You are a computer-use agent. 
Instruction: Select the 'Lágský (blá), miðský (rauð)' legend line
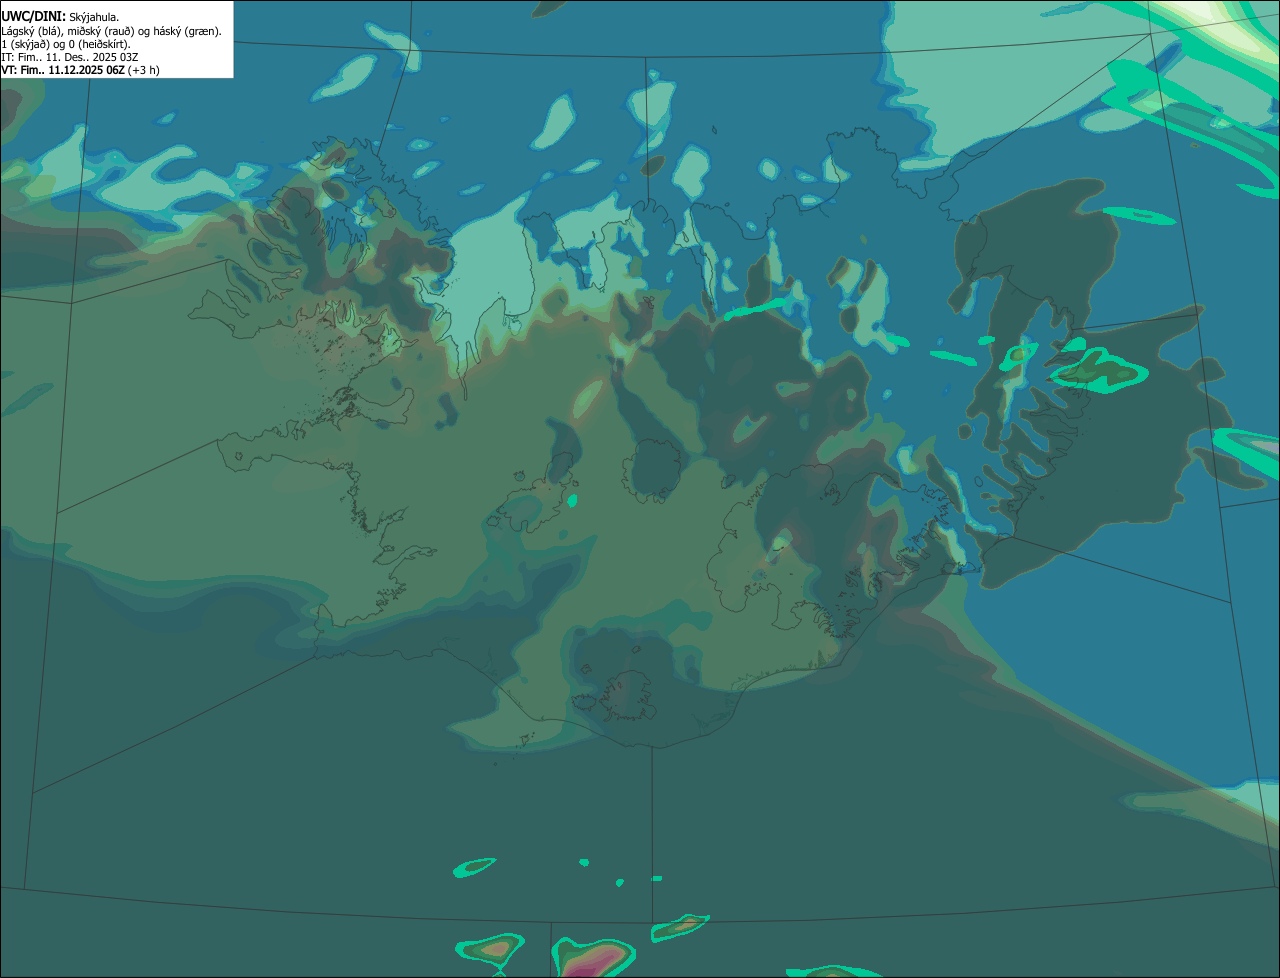(111, 31)
